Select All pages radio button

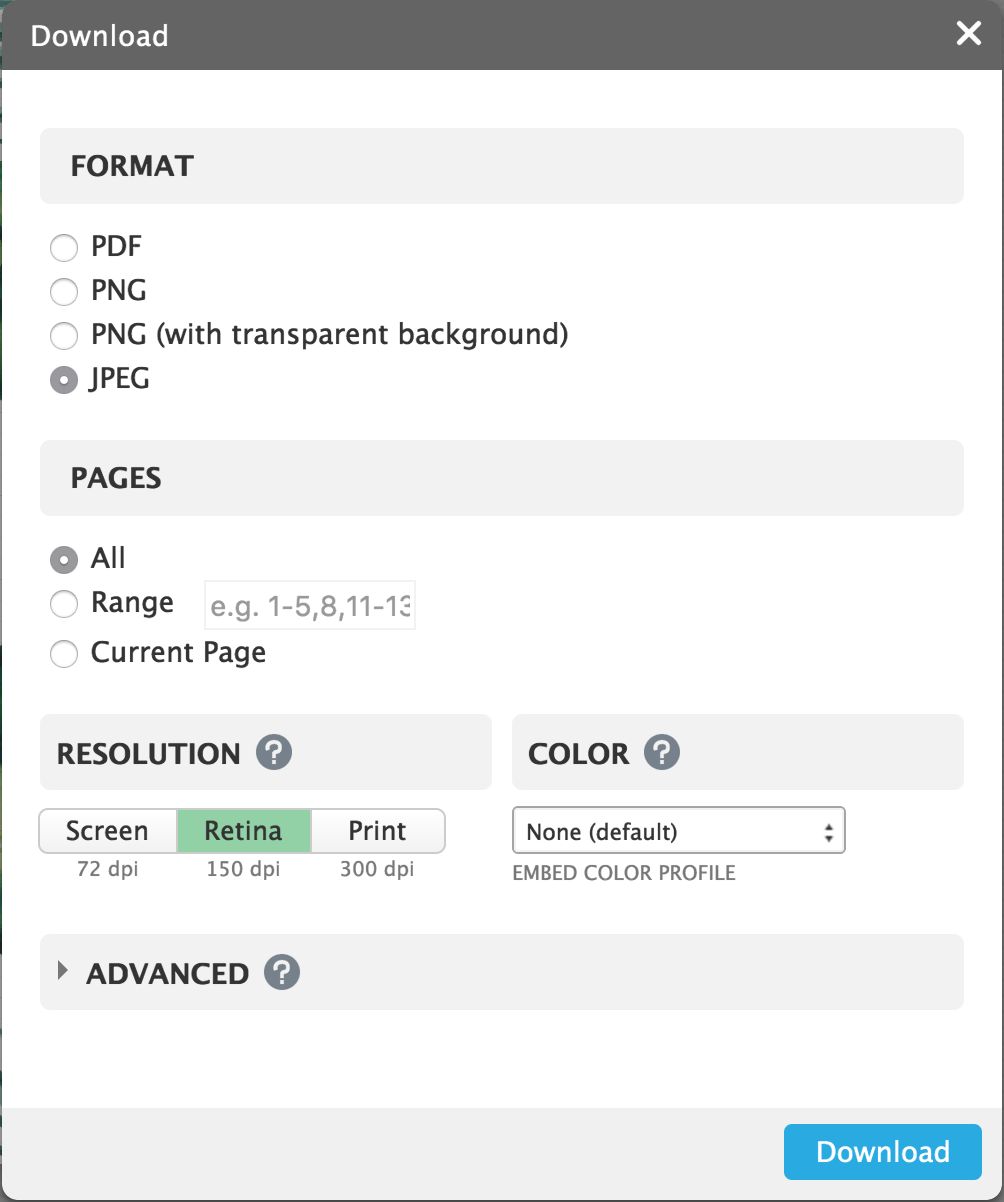[x=64, y=559]
